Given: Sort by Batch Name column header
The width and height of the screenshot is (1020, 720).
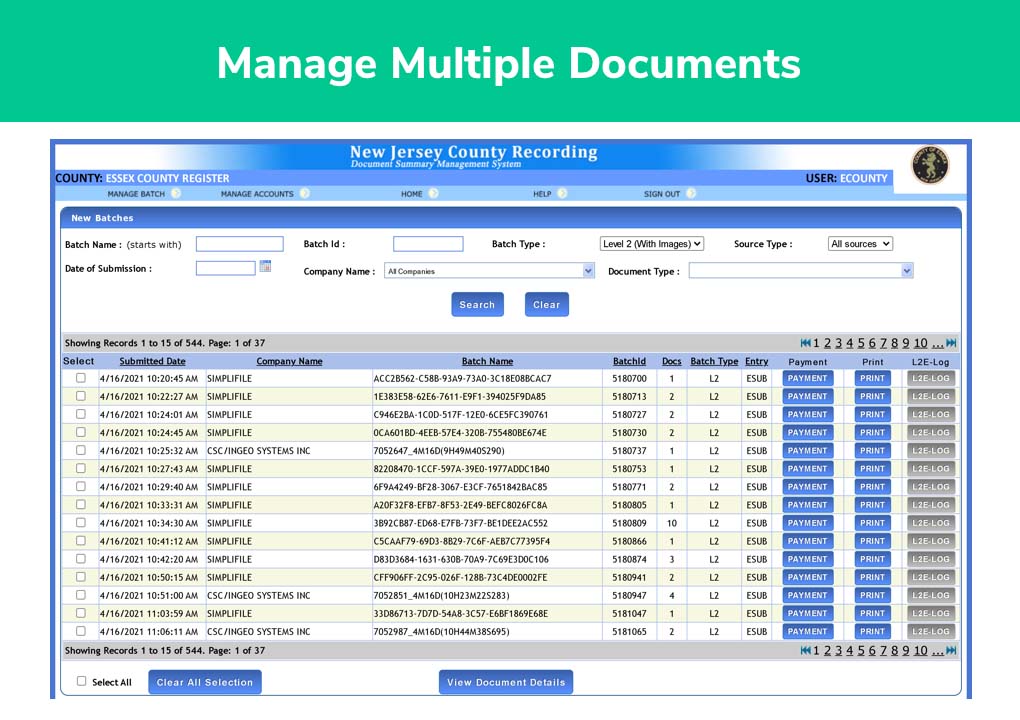Looking at the screenshot, I should click(x=487, y=361).
